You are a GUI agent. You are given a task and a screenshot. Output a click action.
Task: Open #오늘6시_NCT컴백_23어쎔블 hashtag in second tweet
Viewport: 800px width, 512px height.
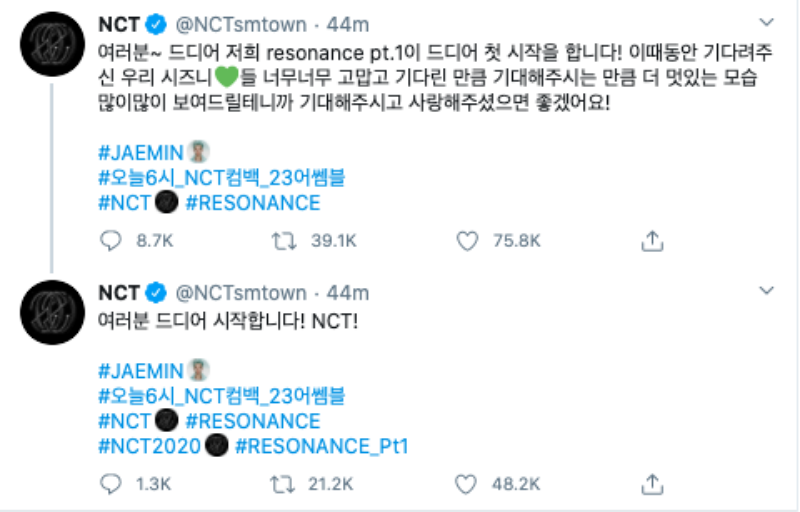[x=221, y=394]
